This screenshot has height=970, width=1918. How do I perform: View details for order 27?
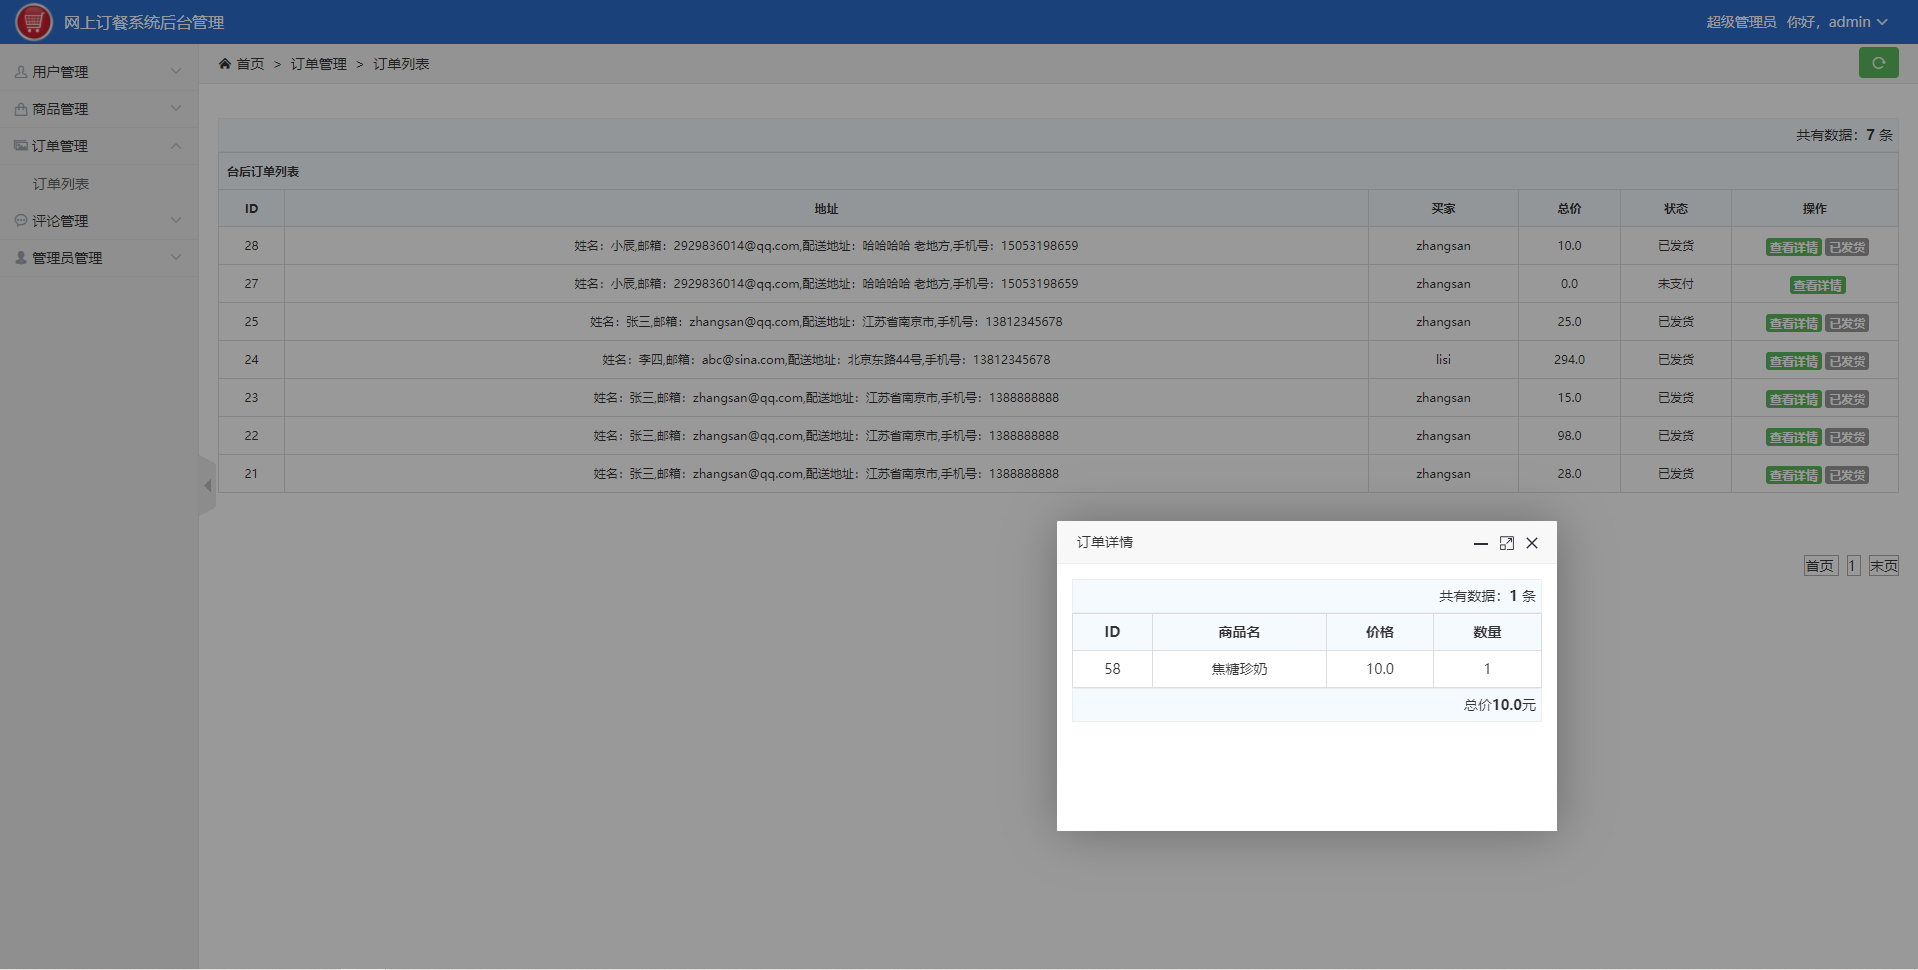(x=1816, y=286)
